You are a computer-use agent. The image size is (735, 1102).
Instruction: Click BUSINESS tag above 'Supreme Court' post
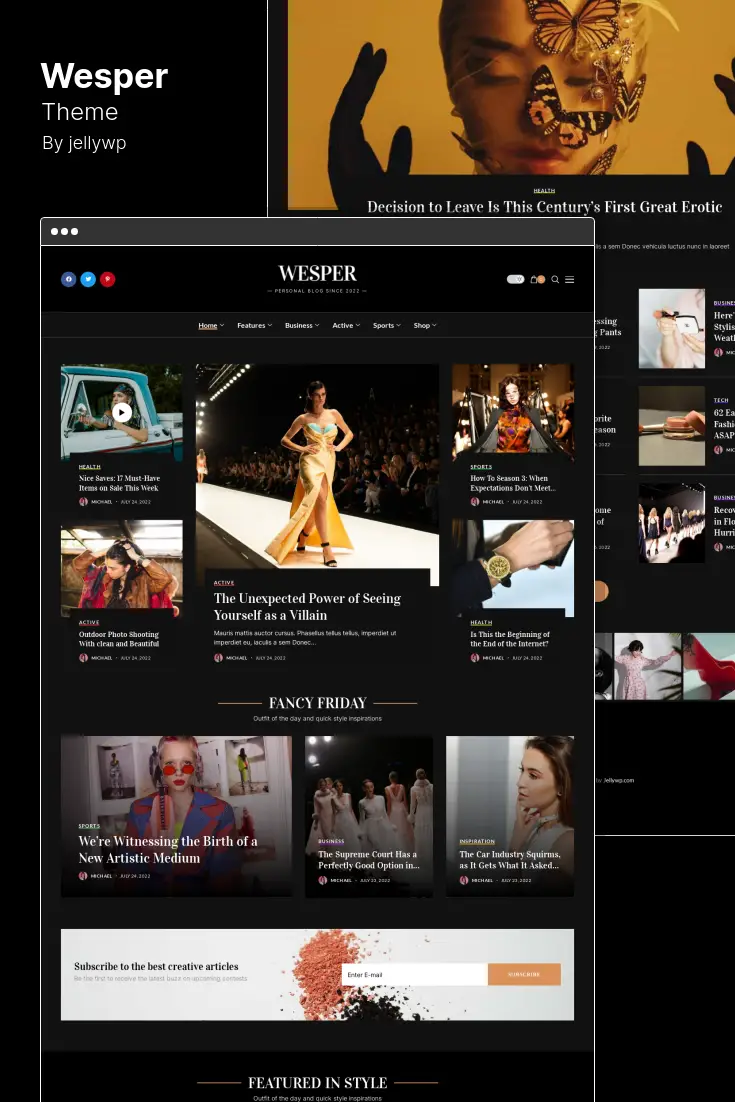(x=331, y=841)
